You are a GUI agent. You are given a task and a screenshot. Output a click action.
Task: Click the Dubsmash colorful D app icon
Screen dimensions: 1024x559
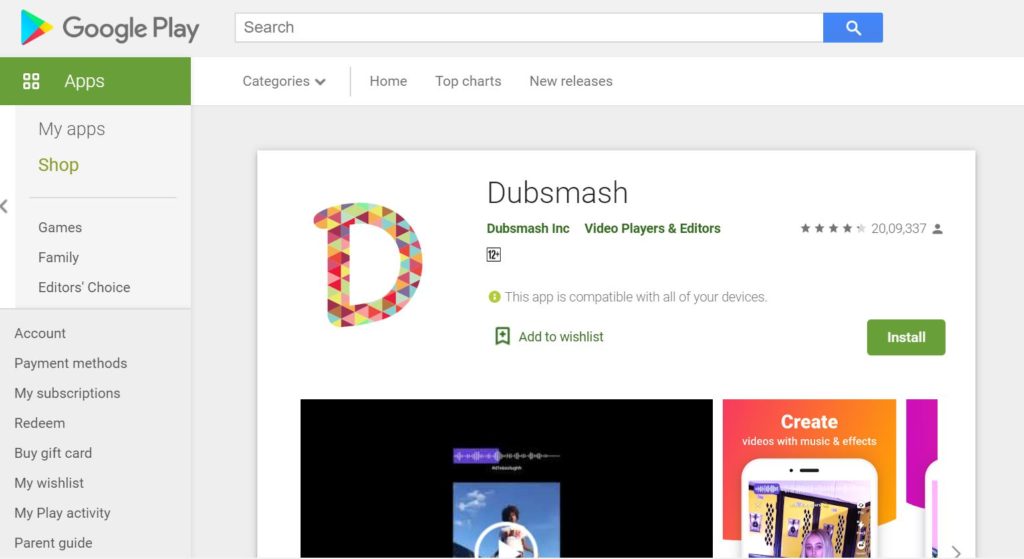368,264
